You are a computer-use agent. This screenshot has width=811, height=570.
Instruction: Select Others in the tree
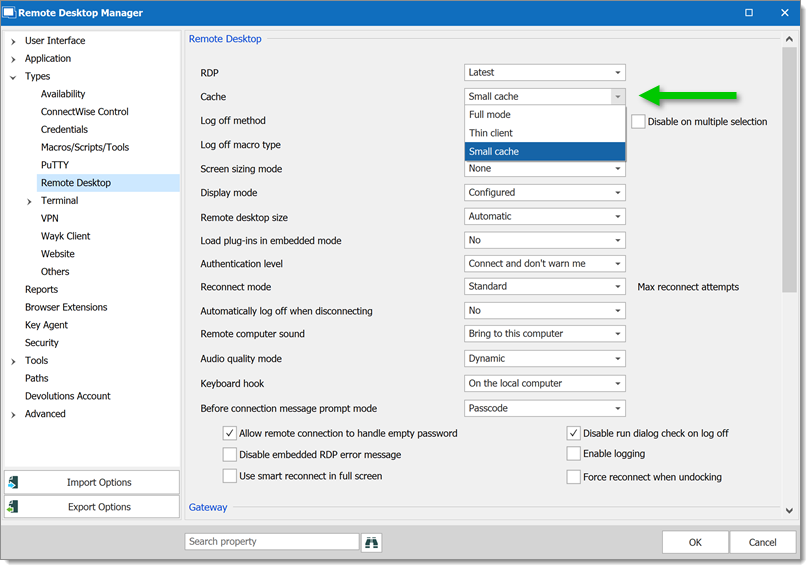[55, 272]
